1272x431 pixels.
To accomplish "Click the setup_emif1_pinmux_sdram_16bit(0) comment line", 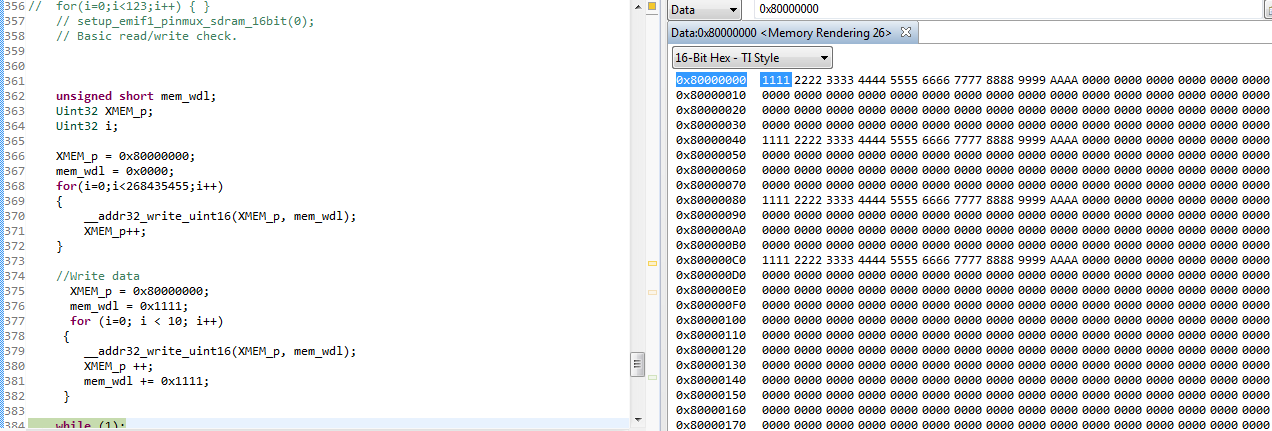I will 185,21.
